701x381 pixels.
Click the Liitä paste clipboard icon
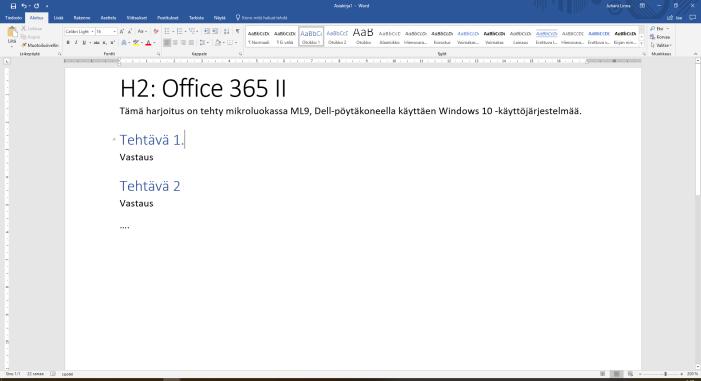[x=12, y=34]
